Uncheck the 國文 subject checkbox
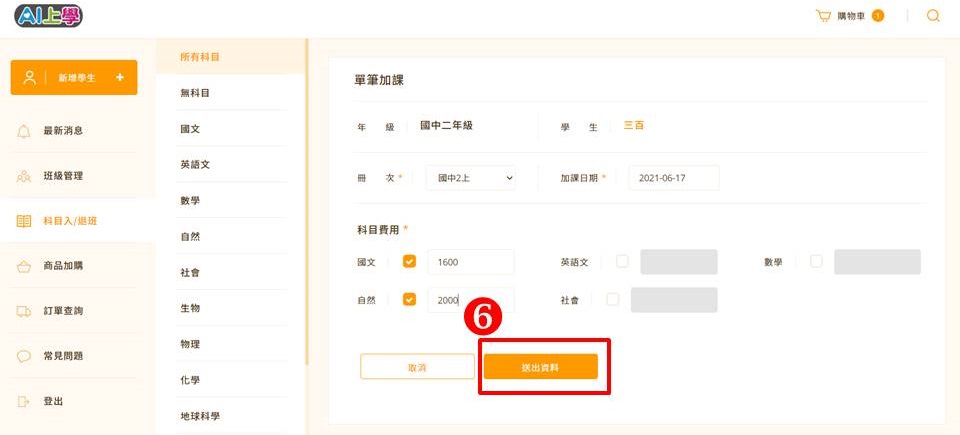Screen dimensions: 960x435 click(x=409, y=262)
